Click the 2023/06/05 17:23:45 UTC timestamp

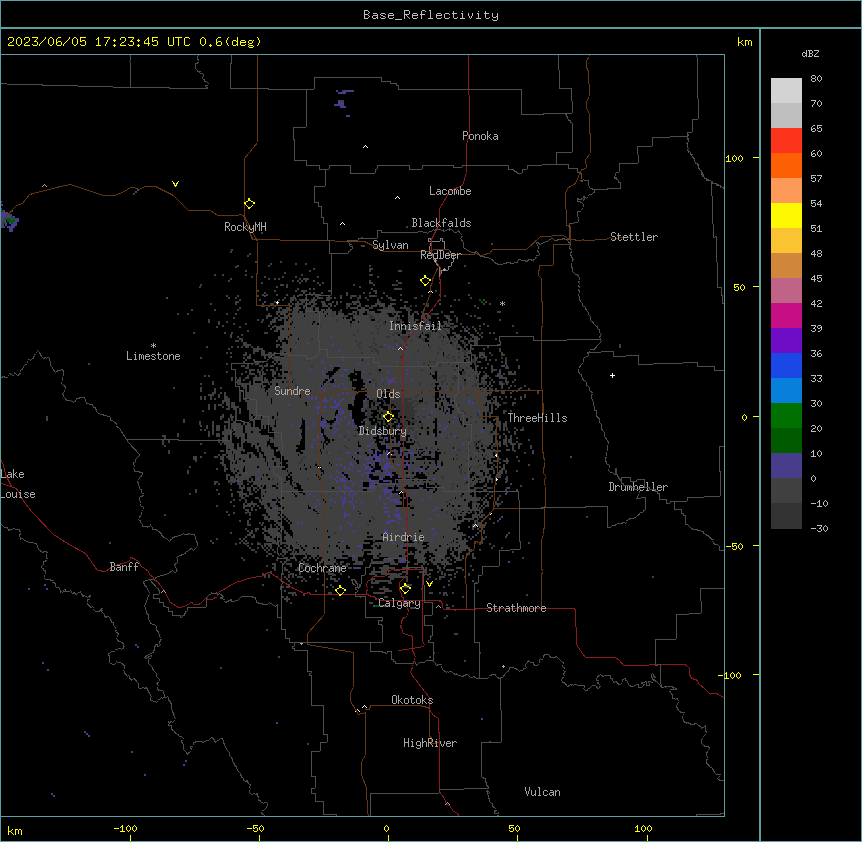99,42
